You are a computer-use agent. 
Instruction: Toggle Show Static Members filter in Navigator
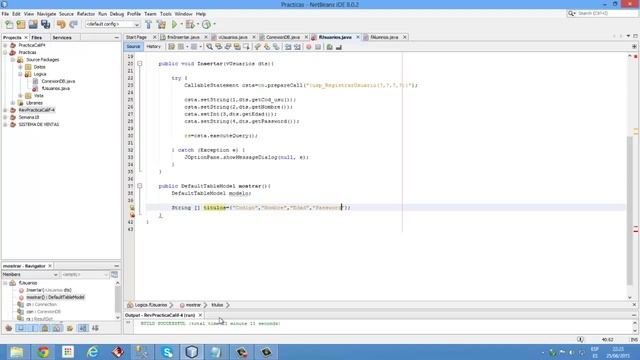click(33, 328)
